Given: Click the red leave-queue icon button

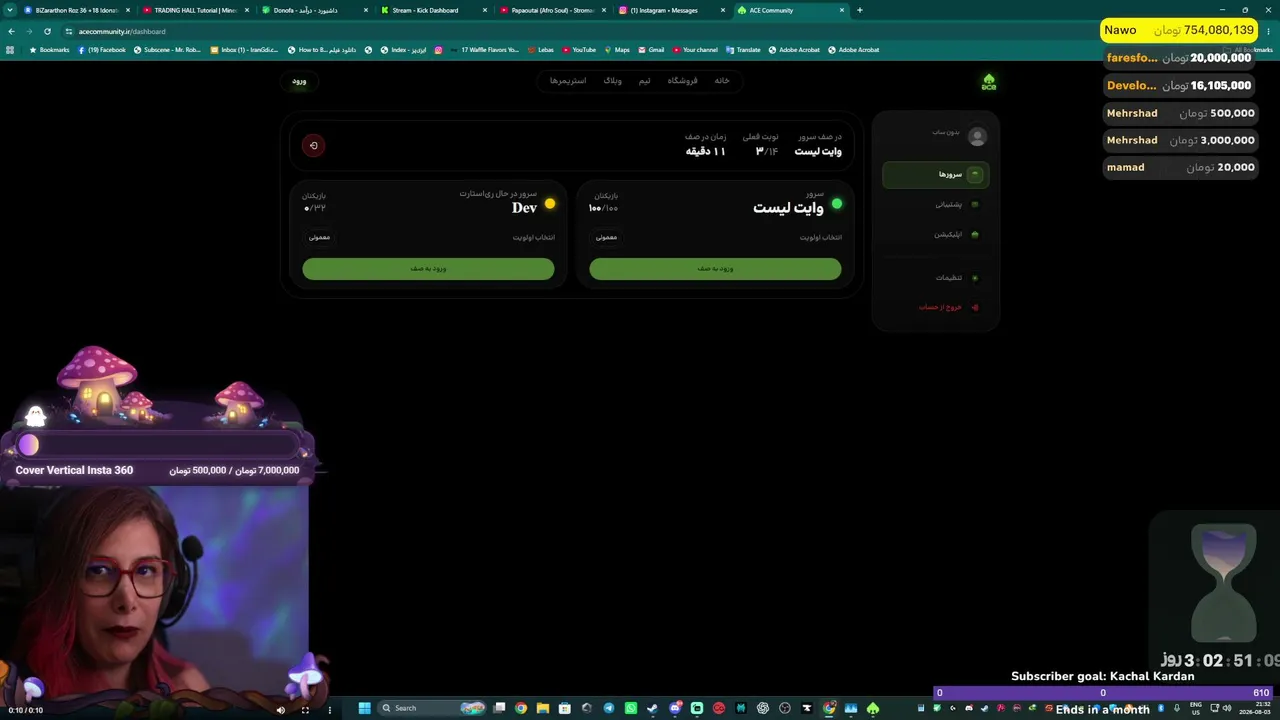Looking at the screenshot, I should point(313,146).
